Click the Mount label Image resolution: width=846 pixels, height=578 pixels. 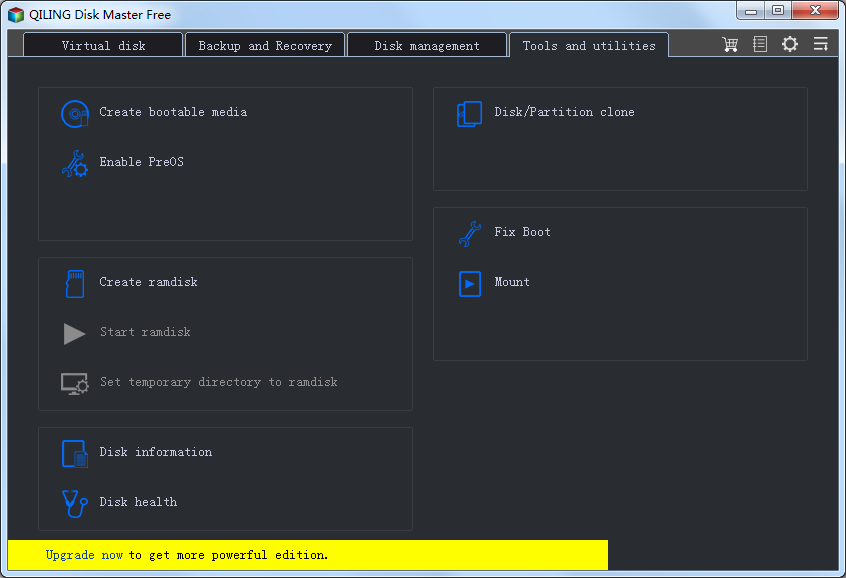(512, 282)
